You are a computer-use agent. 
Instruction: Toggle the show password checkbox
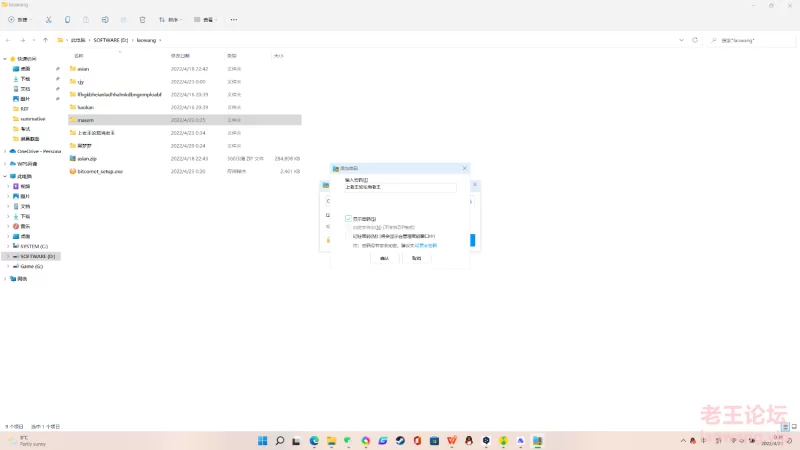coord(348,218)
